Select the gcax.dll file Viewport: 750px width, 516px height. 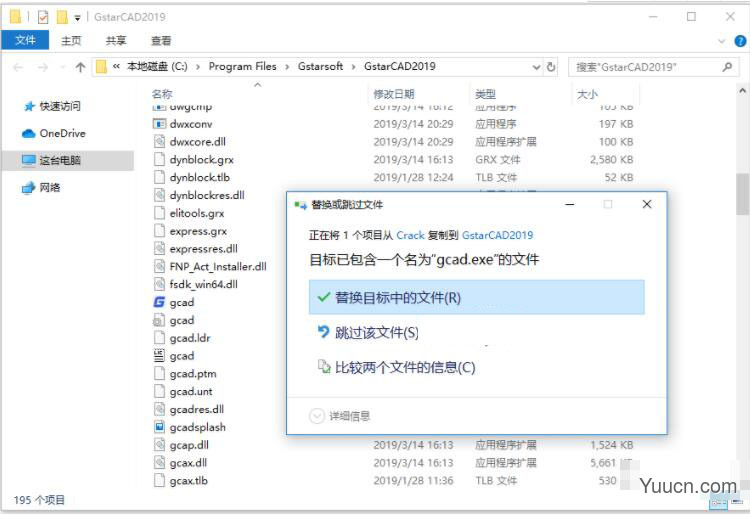point(188,462)
